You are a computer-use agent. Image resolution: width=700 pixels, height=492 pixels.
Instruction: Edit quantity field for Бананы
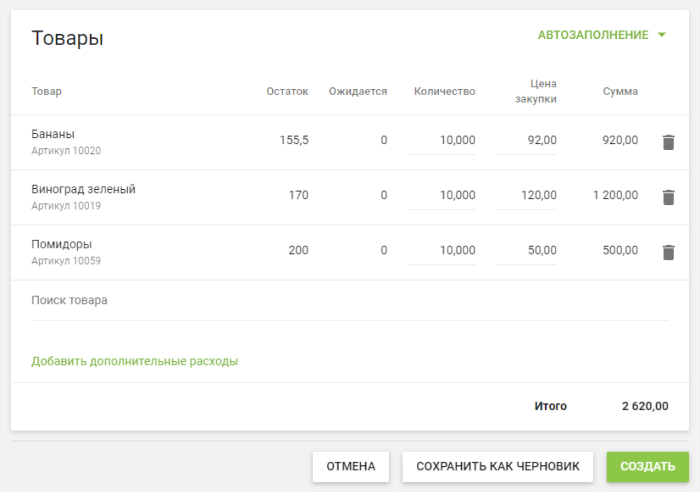tap(442, 141)
